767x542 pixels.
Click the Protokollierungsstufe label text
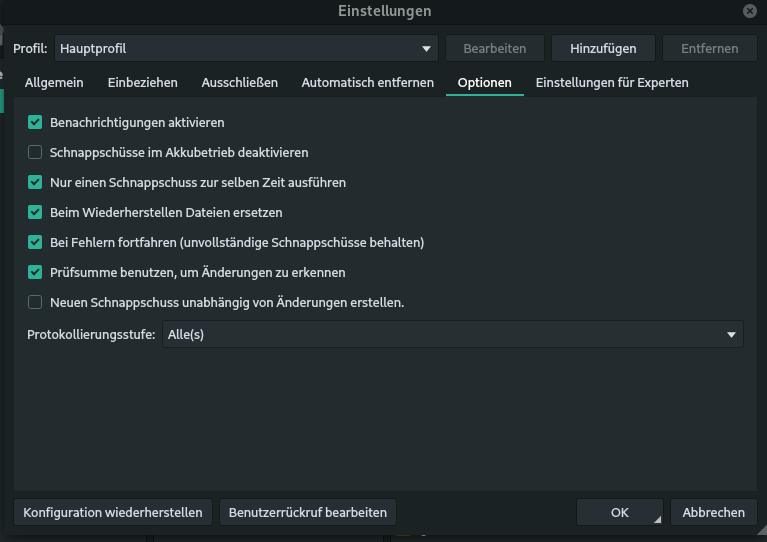(x=91, y=335)
